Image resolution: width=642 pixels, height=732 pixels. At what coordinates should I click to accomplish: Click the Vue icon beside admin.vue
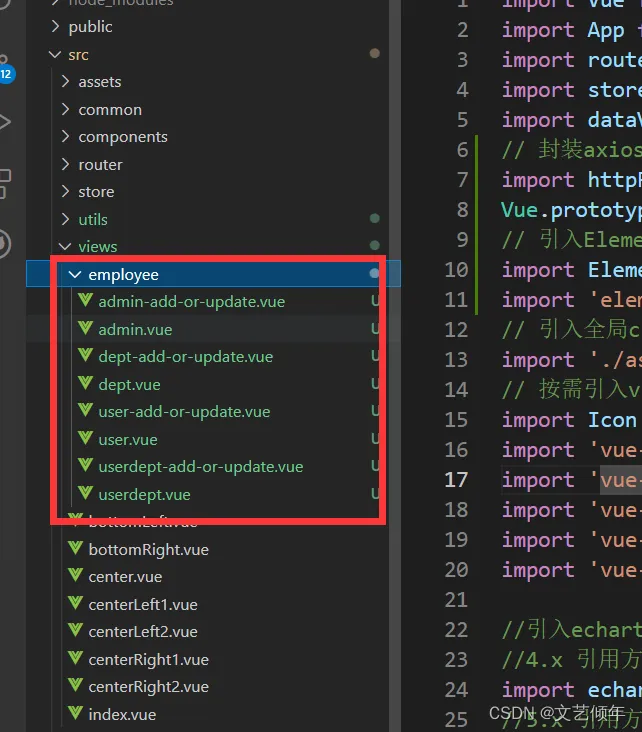[x=86, y=329]
